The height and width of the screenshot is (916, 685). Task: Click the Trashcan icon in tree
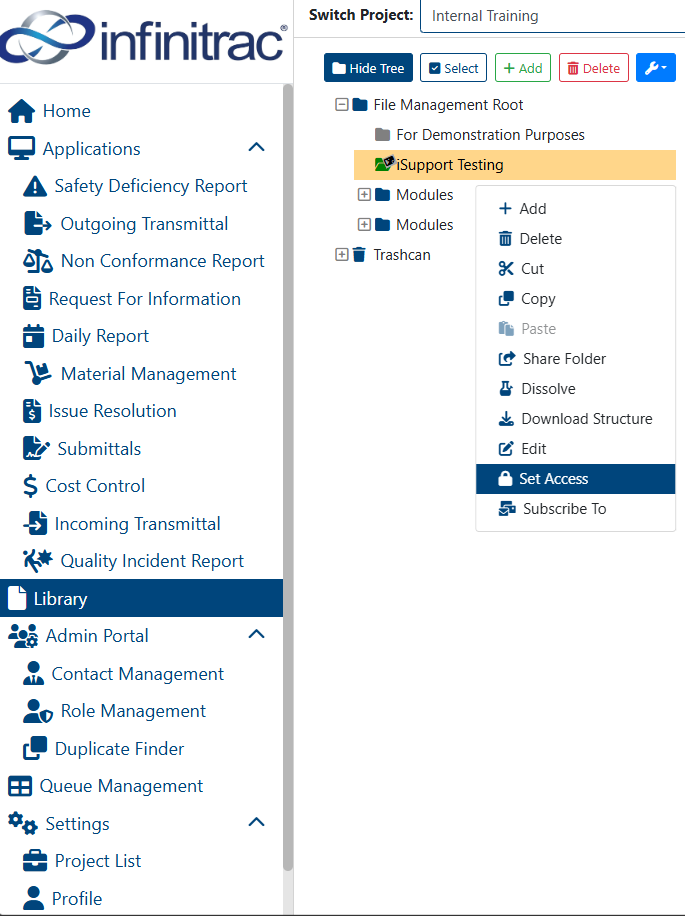(359, 255)
